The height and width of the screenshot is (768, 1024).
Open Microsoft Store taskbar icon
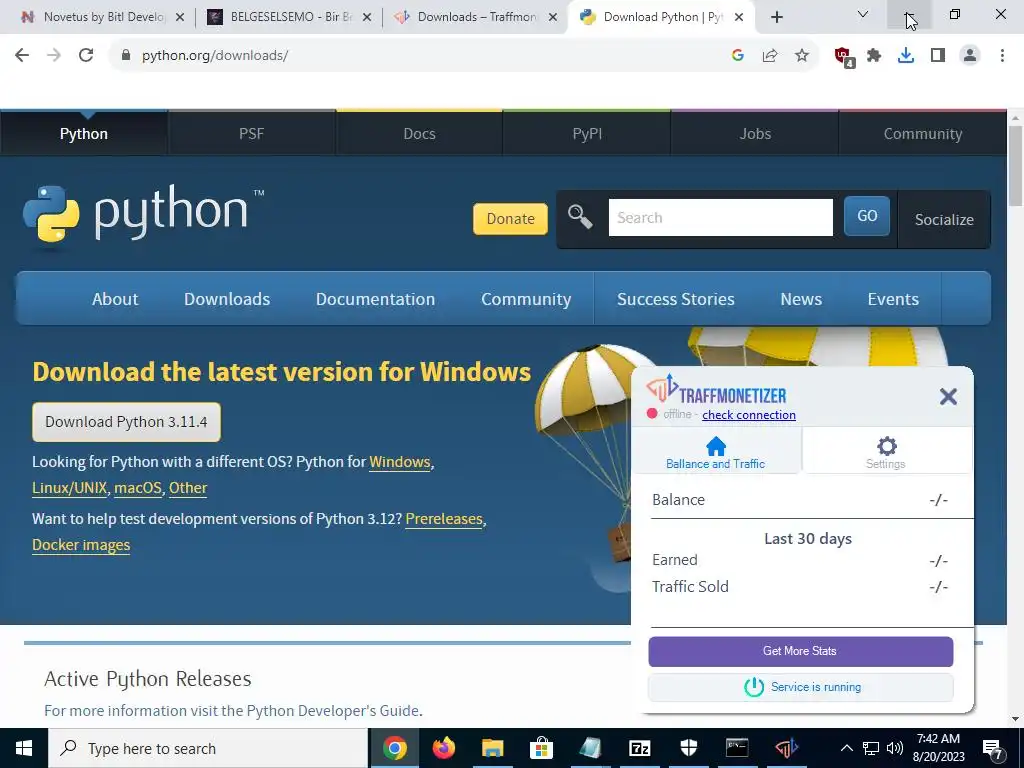coord(541,748)
